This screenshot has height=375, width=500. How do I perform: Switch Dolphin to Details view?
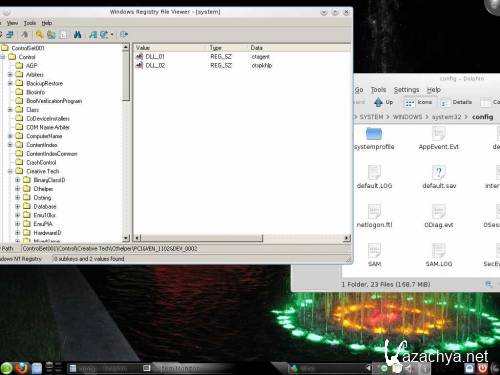(456, 102)
